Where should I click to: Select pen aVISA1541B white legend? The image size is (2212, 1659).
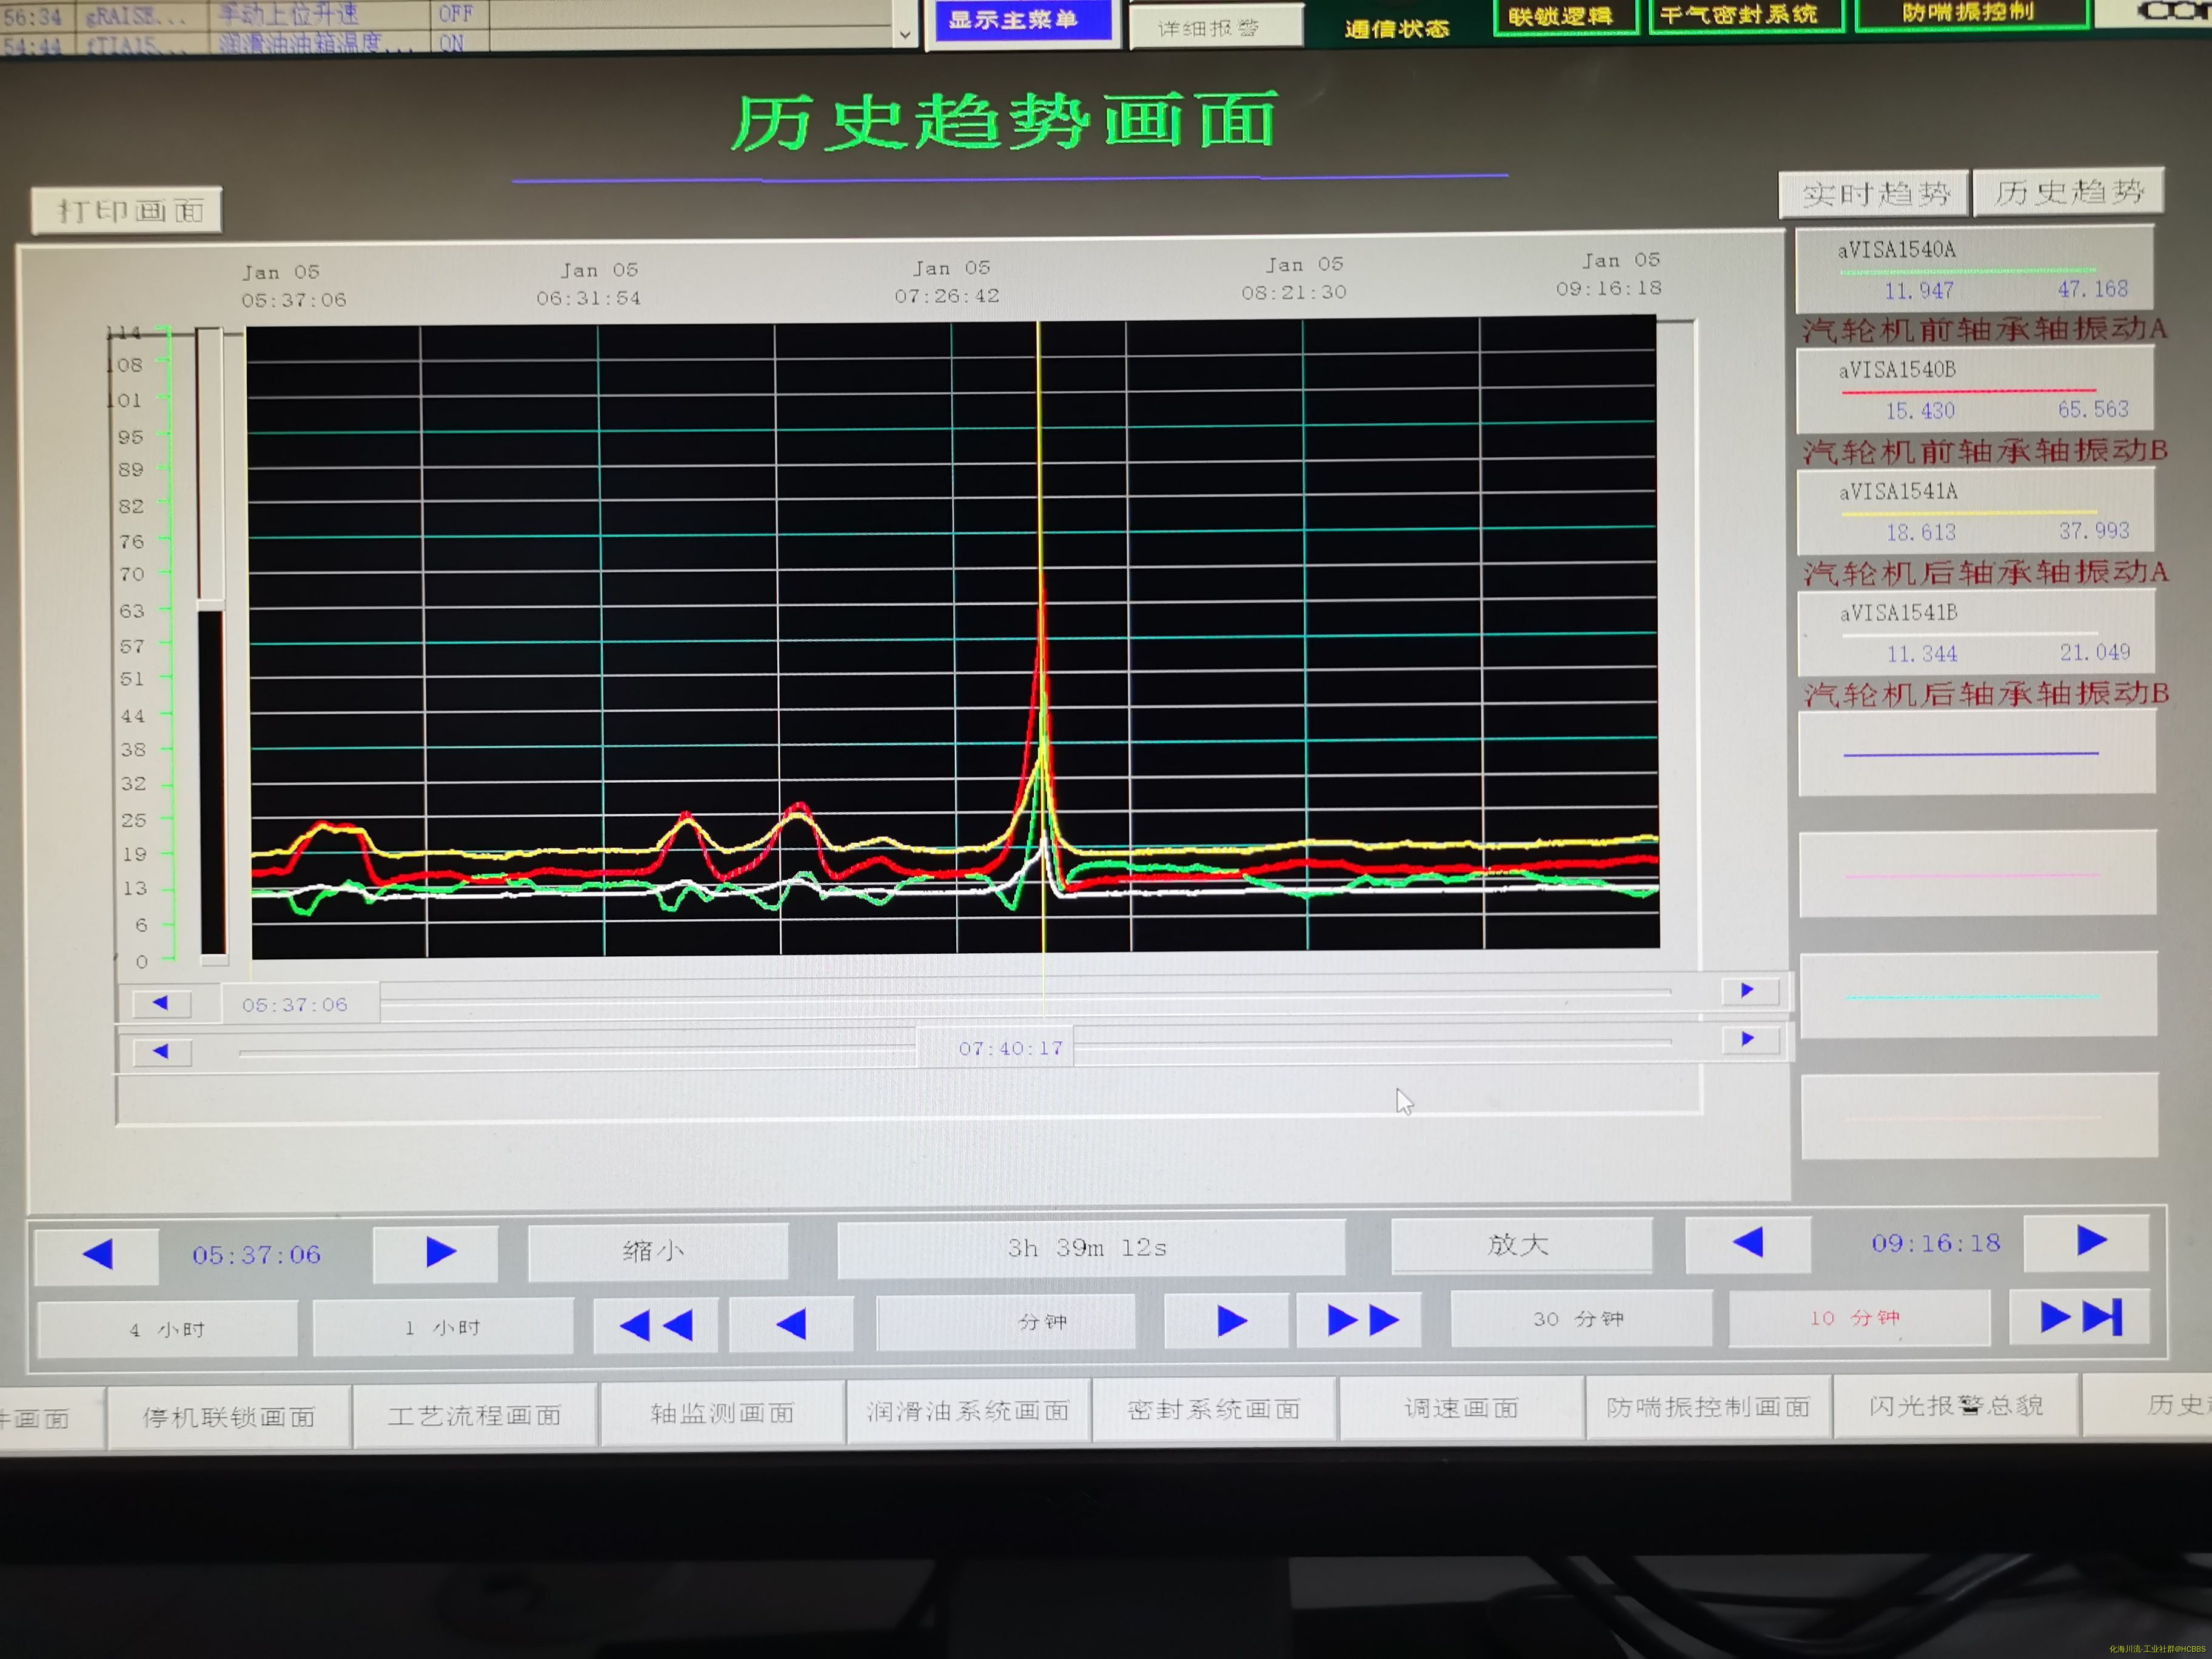(1976, 633)
